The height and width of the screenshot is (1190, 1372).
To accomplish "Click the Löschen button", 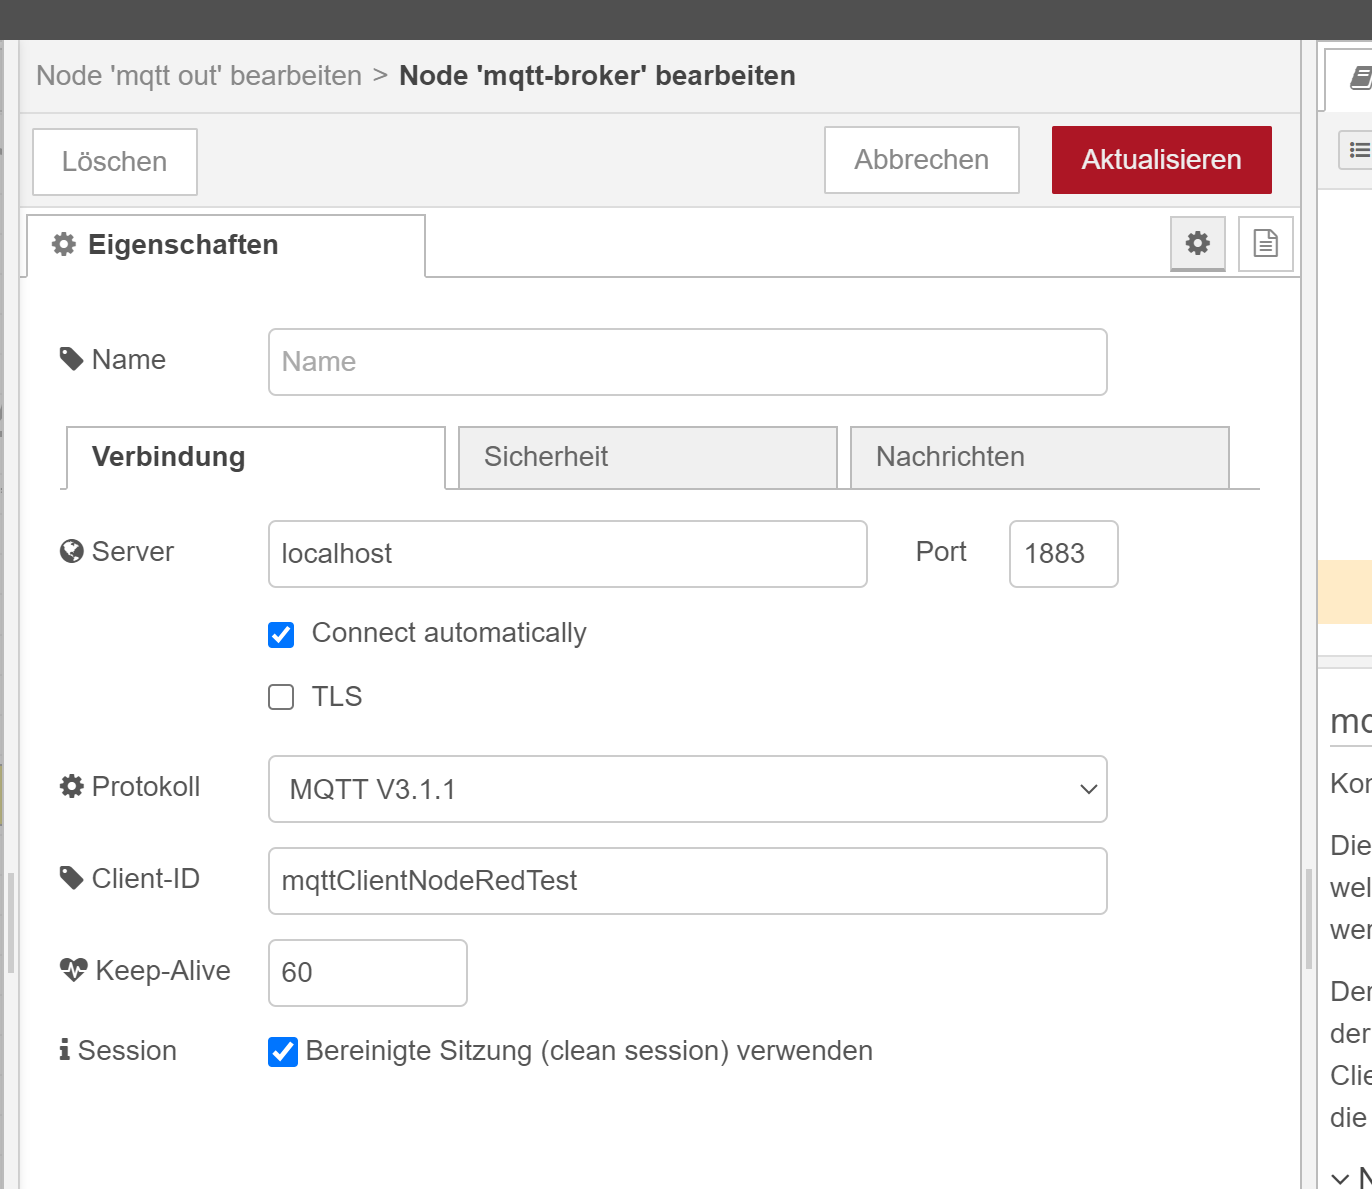I will (x=115, y=162).
